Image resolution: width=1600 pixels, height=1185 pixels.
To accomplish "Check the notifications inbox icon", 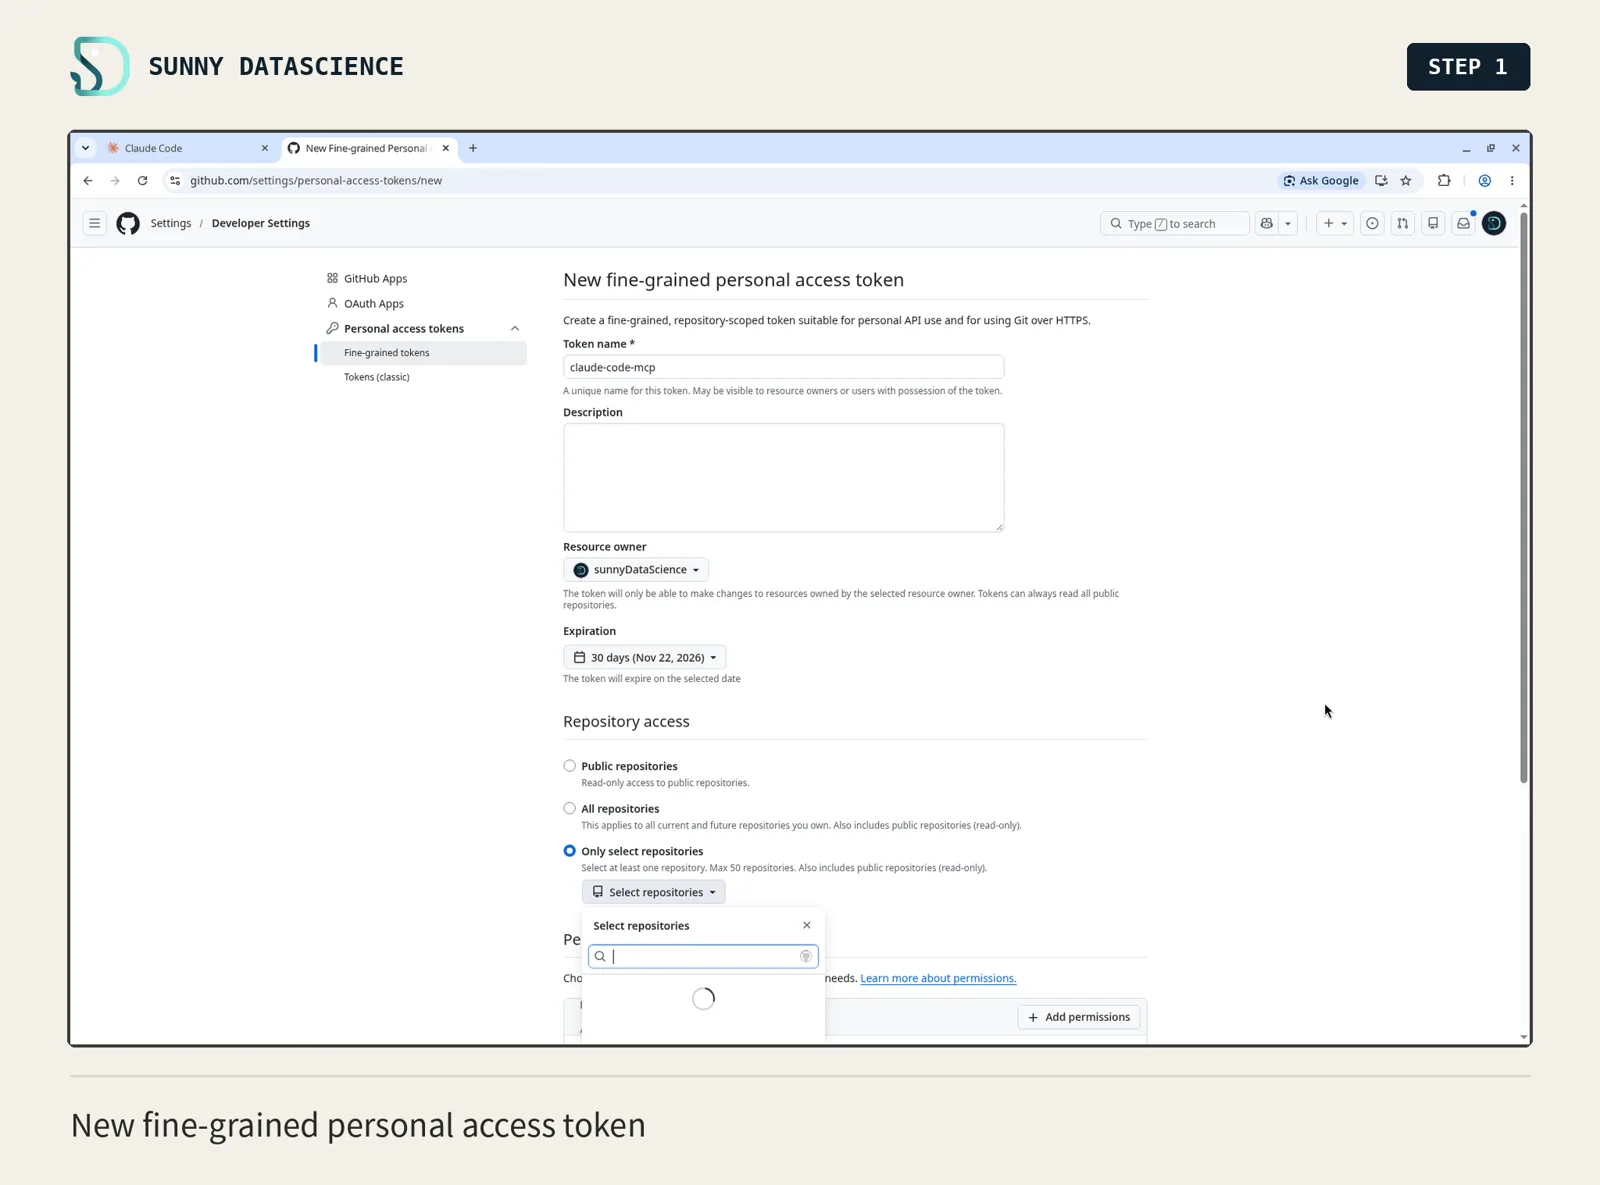I will coord(1464,223).
